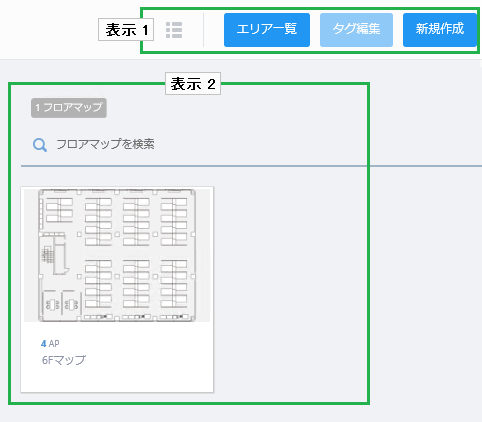Click the white footer area of the 6Fマップ card

click(117, 357)
